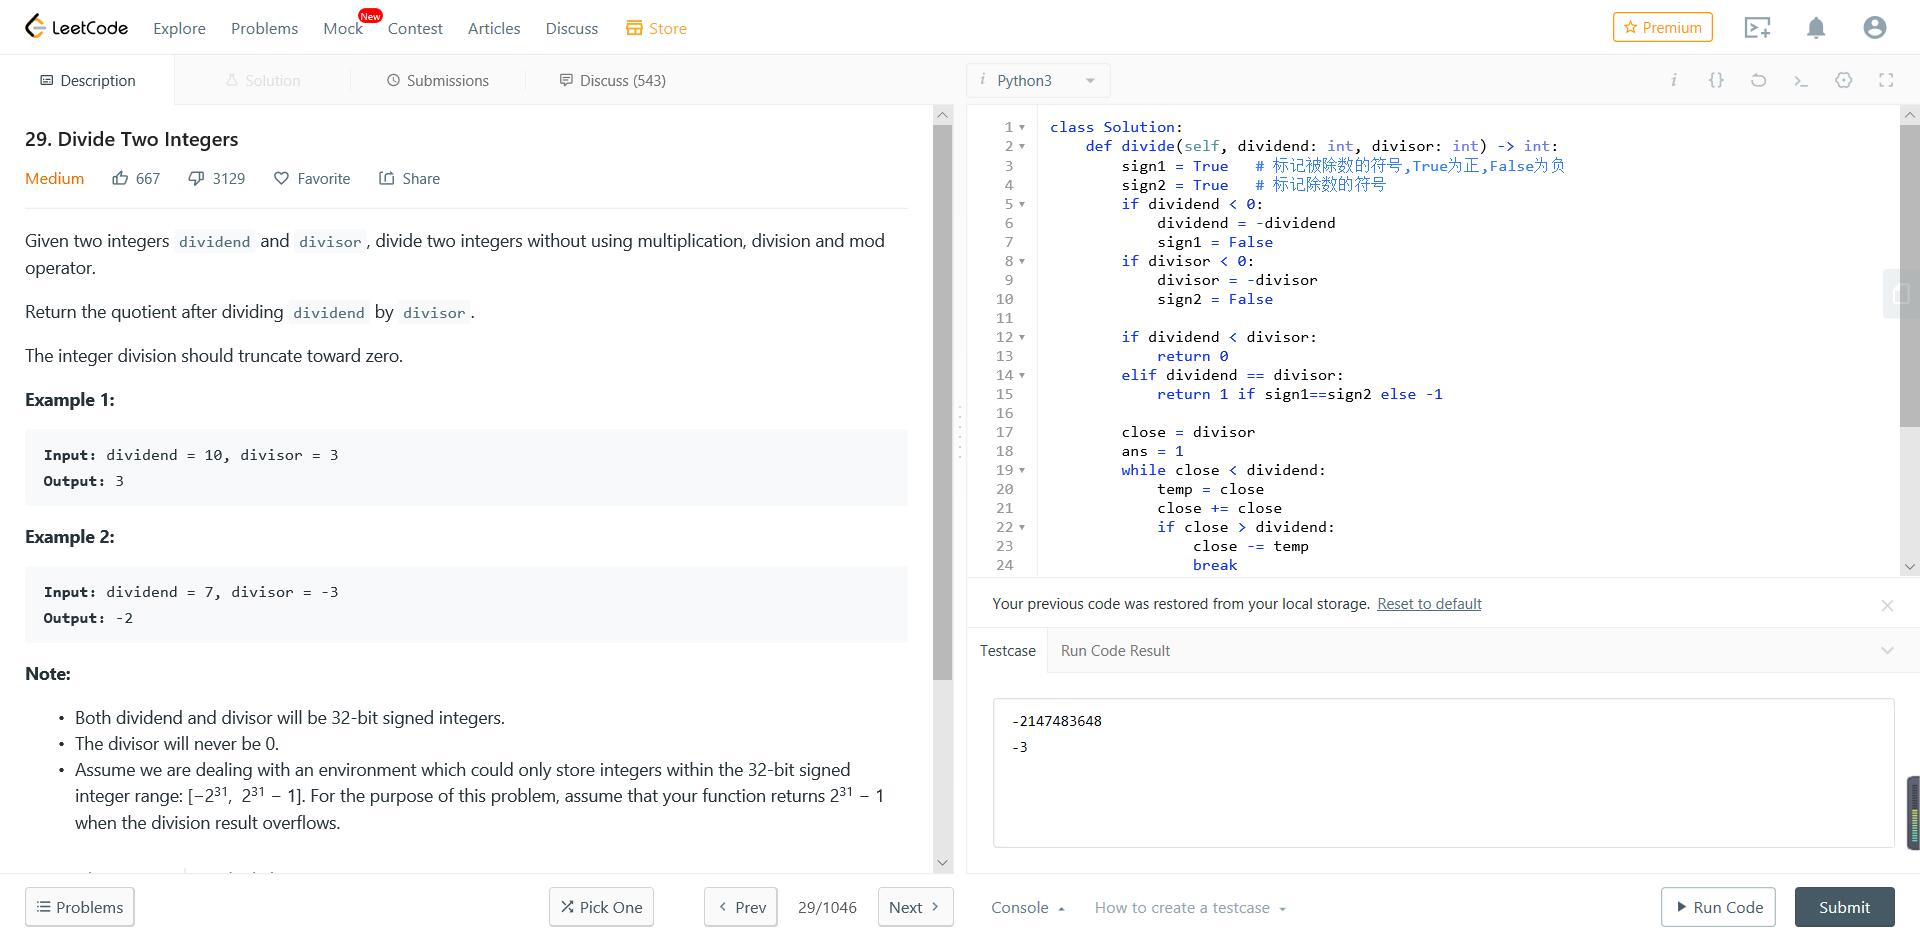The width and height of the screenshot is (1920, 939).
Task: Toggle Favorite heart for this problem
Action: [281, 178]
